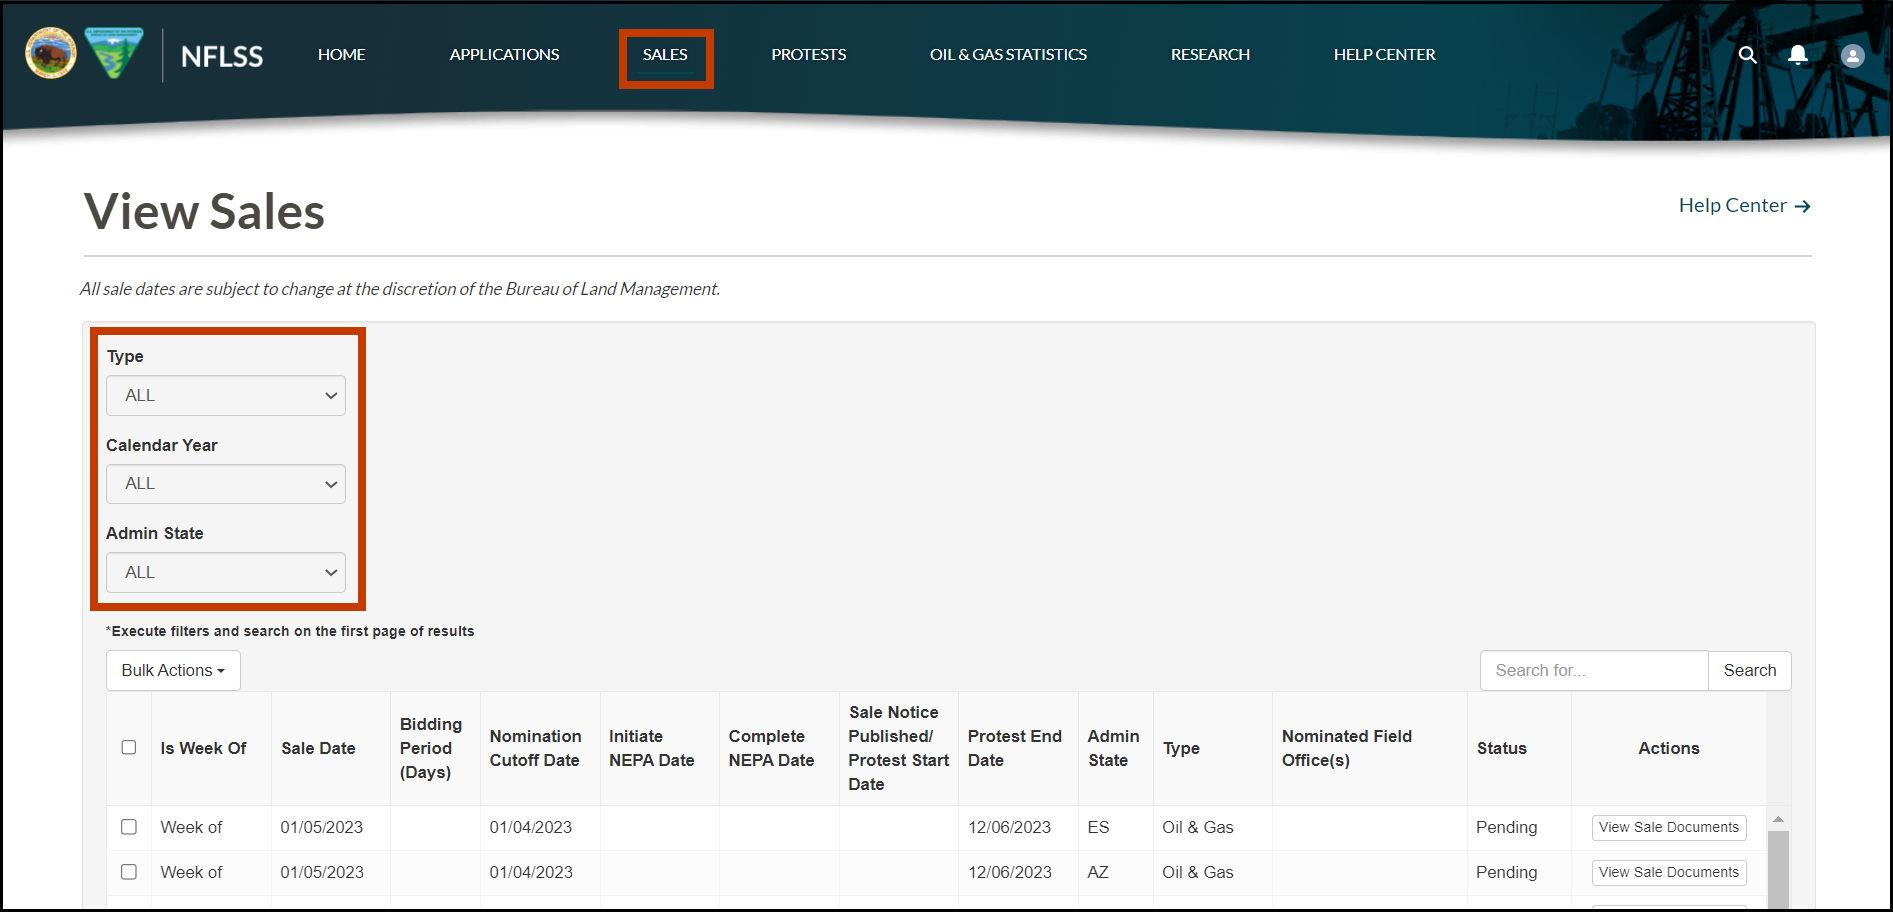Select the checkbox on the AZ sale row

pos(128,871)
